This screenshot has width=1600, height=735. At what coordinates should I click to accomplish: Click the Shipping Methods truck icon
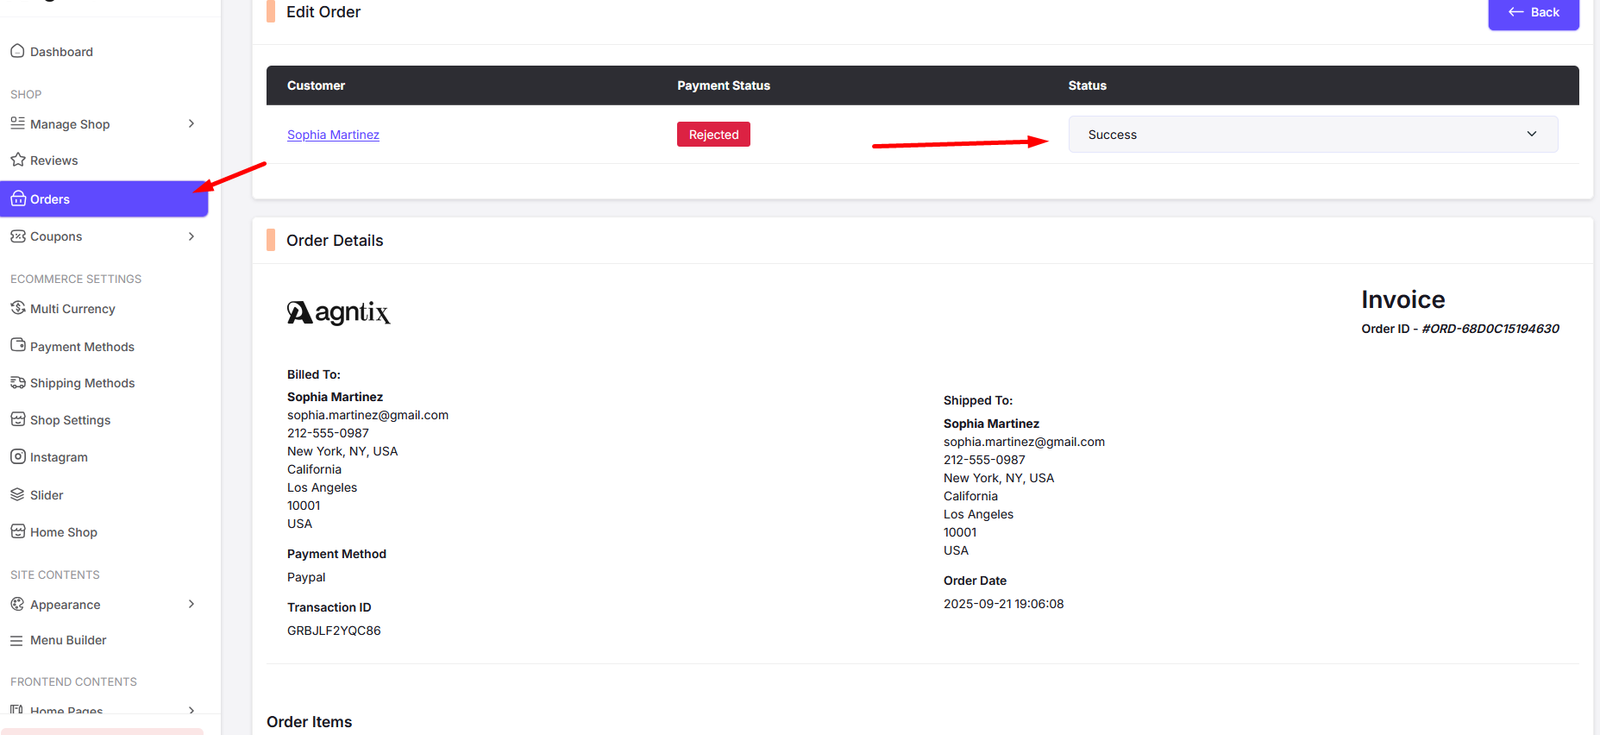[x=17, y=382]
